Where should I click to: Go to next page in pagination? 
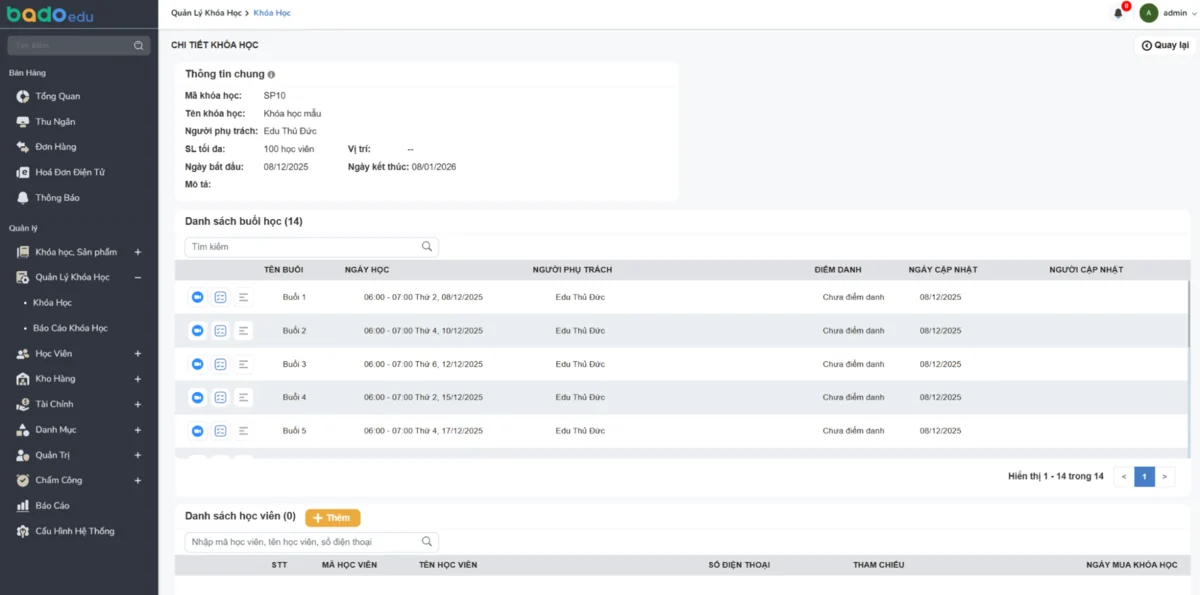(1164, 477)
